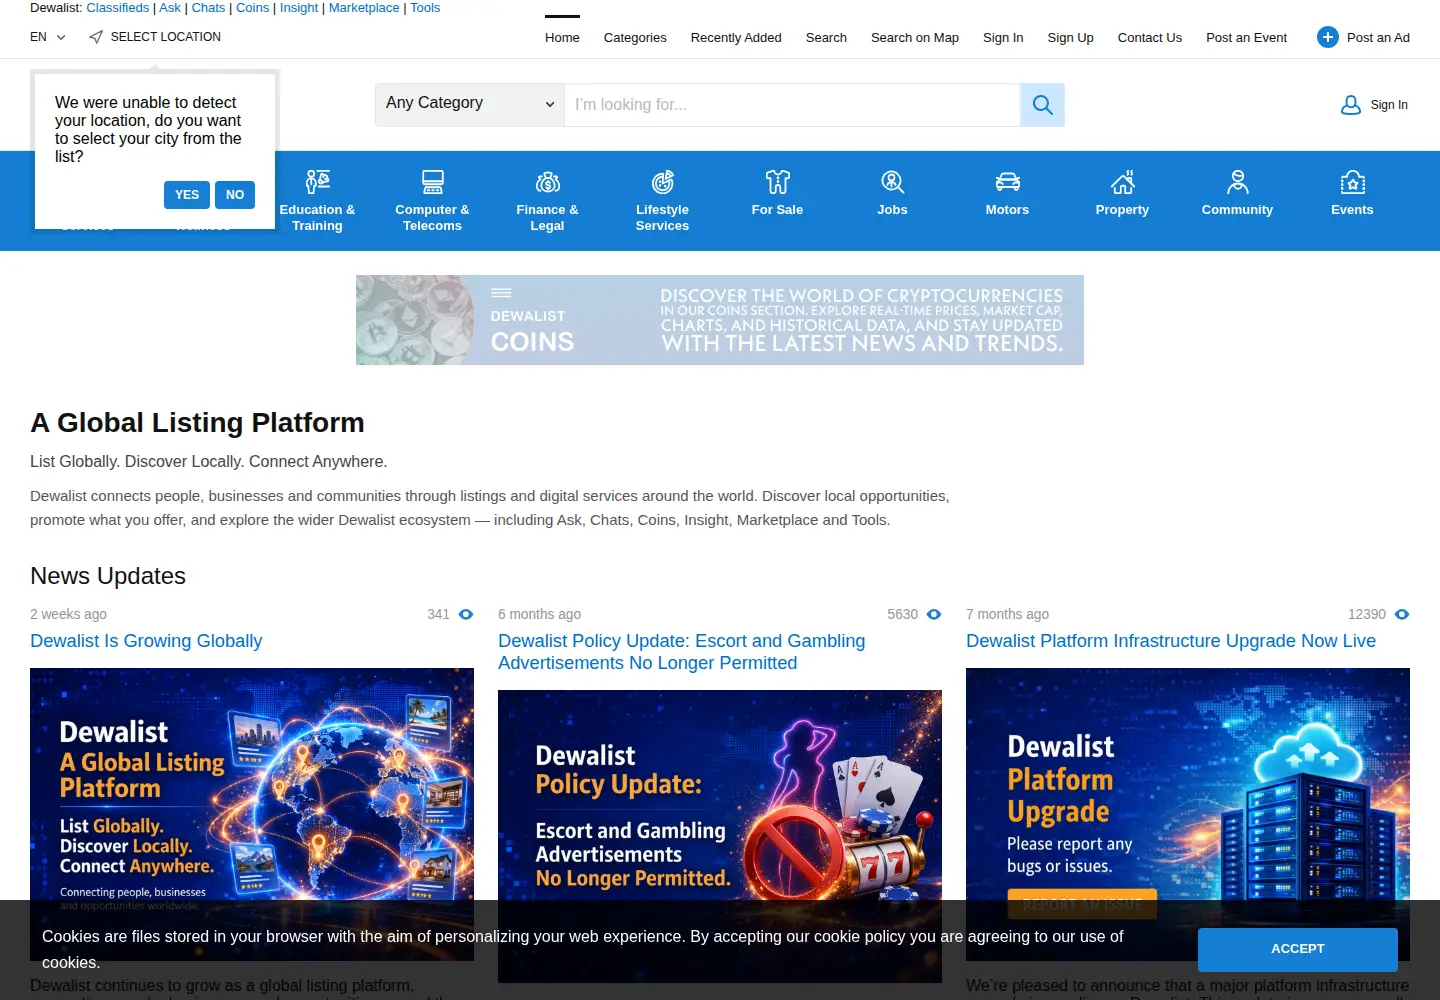The image size is (1440, 1000).
Task: Open the Coins link in top bar
Action: [252, 8]
